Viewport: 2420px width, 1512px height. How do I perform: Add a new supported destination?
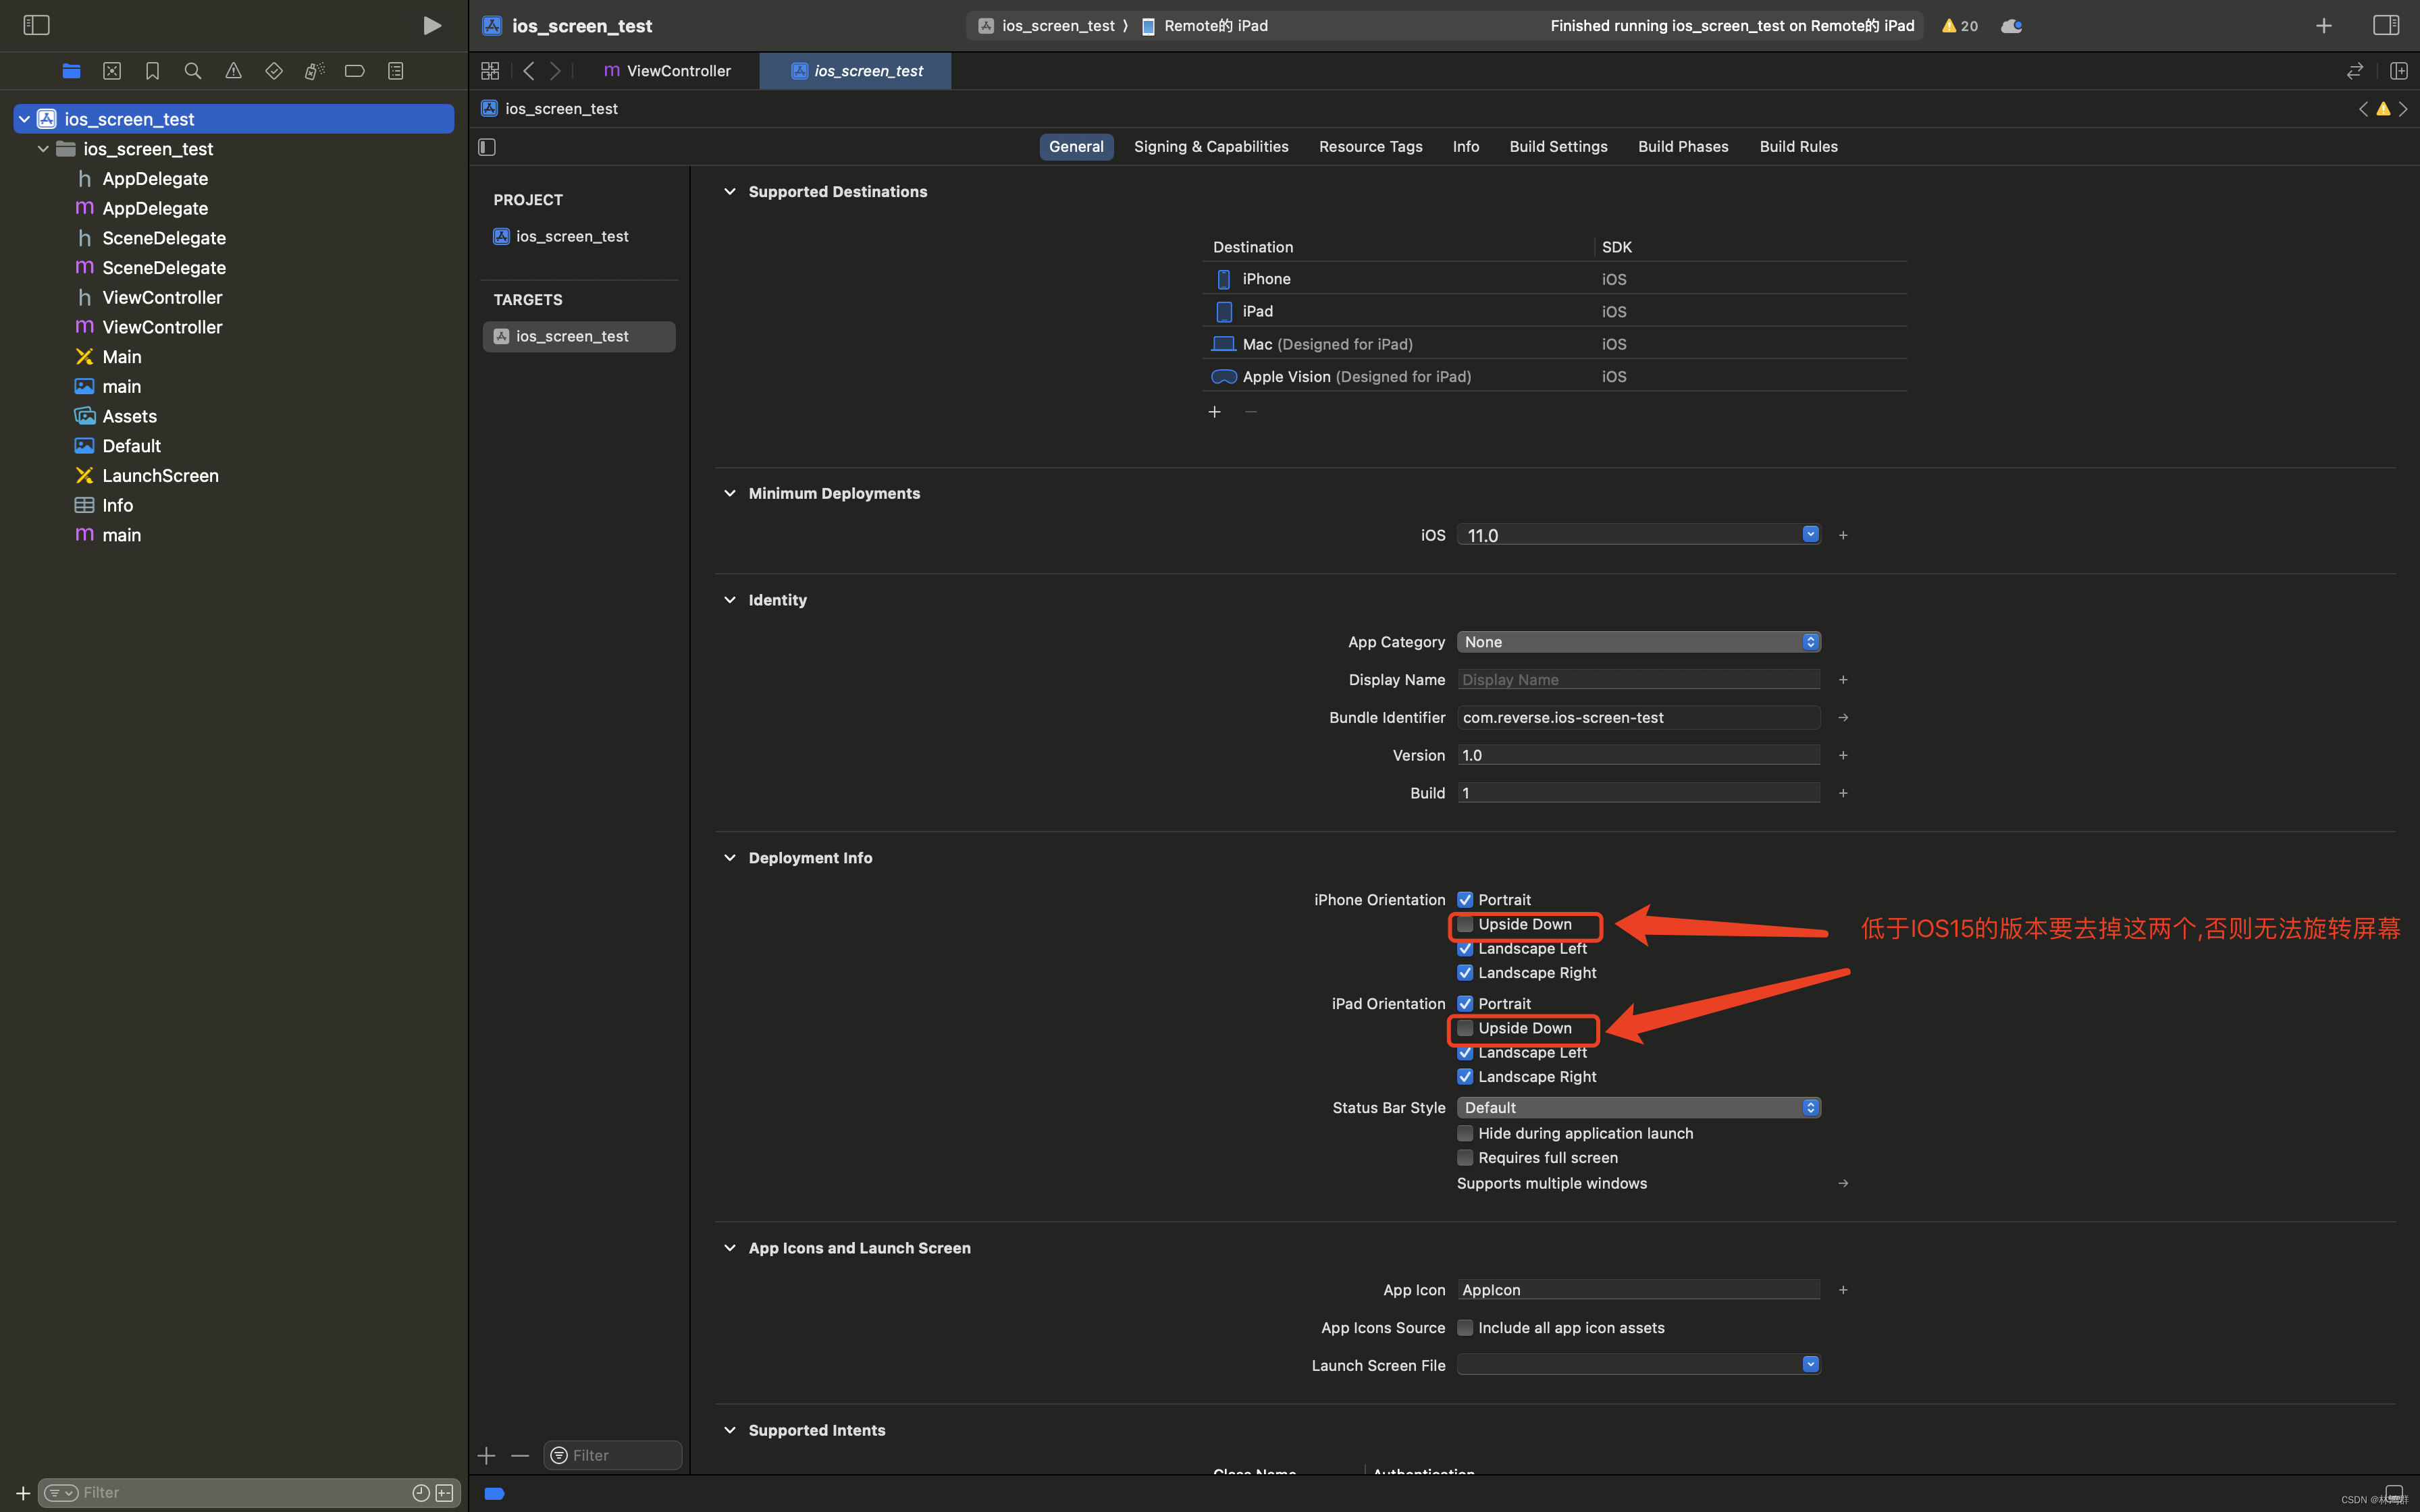pos(1215,412)
